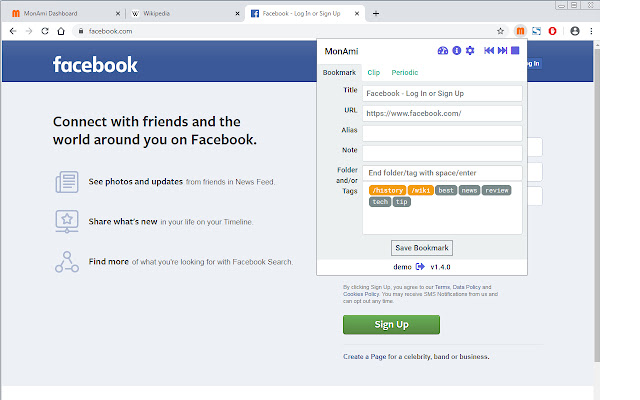Select the Bookmark tab in MonAmi
640x400 pixels.
click(x=339, y=72)
